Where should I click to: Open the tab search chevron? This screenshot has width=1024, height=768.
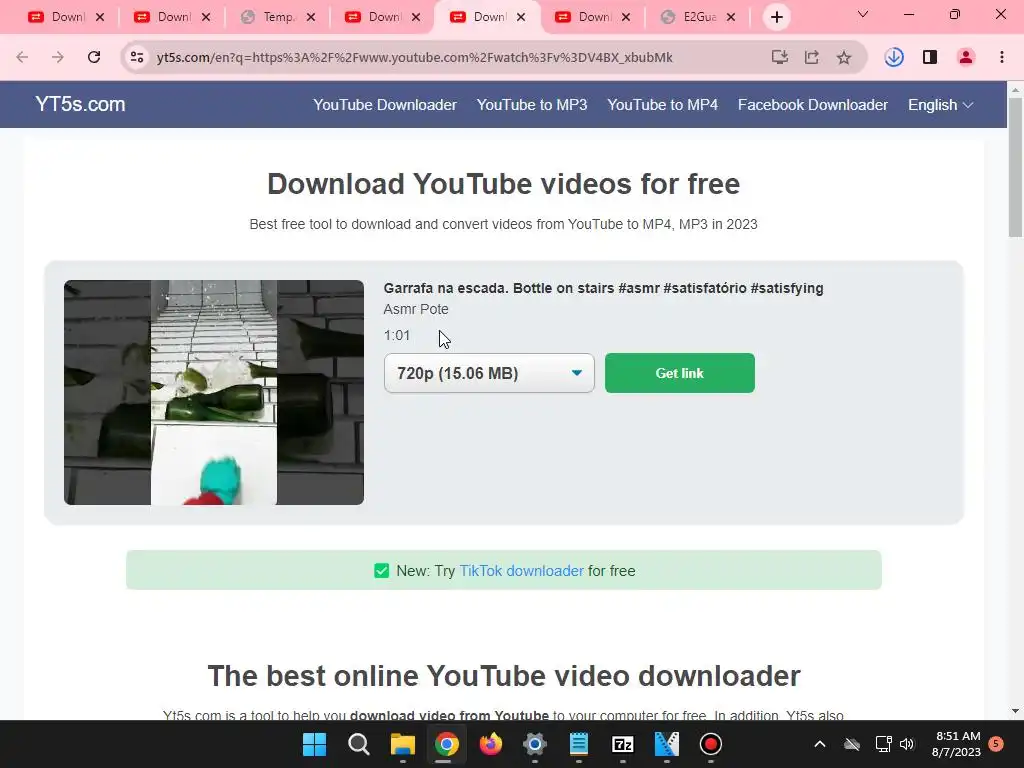863,14
